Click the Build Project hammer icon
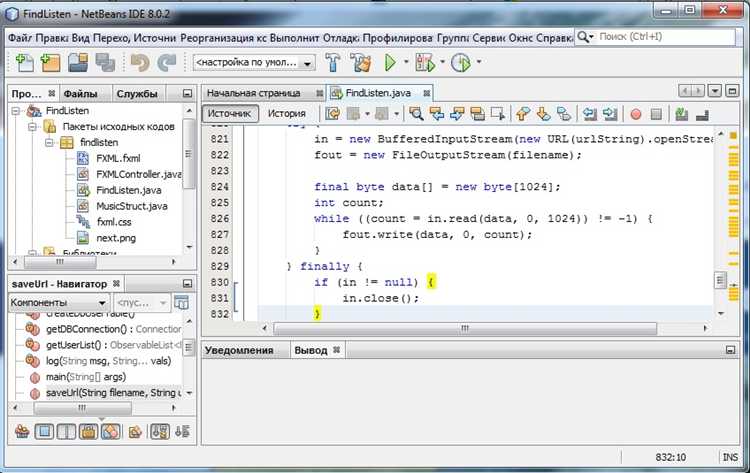750x473 pixels. pos(334,62)
